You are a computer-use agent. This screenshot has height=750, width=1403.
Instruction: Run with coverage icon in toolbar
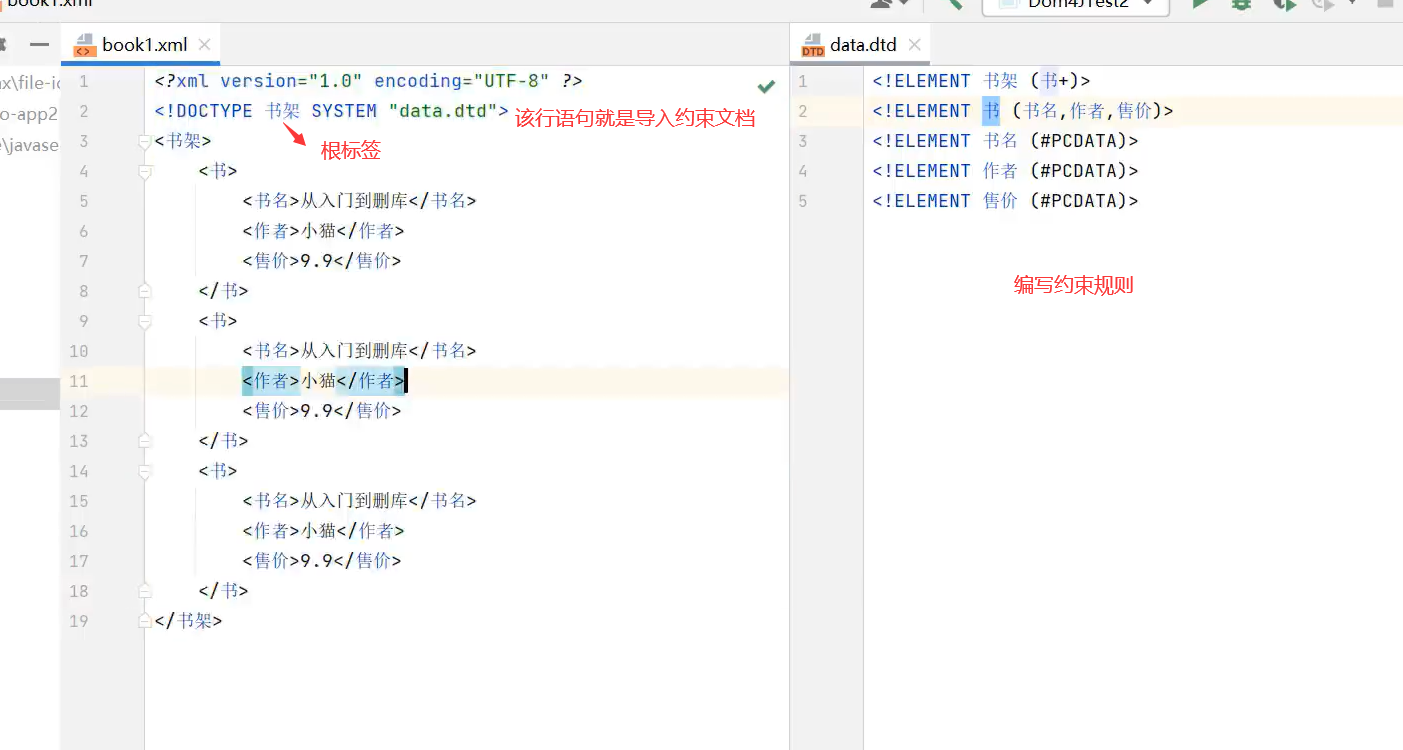tap(1283, 4)
